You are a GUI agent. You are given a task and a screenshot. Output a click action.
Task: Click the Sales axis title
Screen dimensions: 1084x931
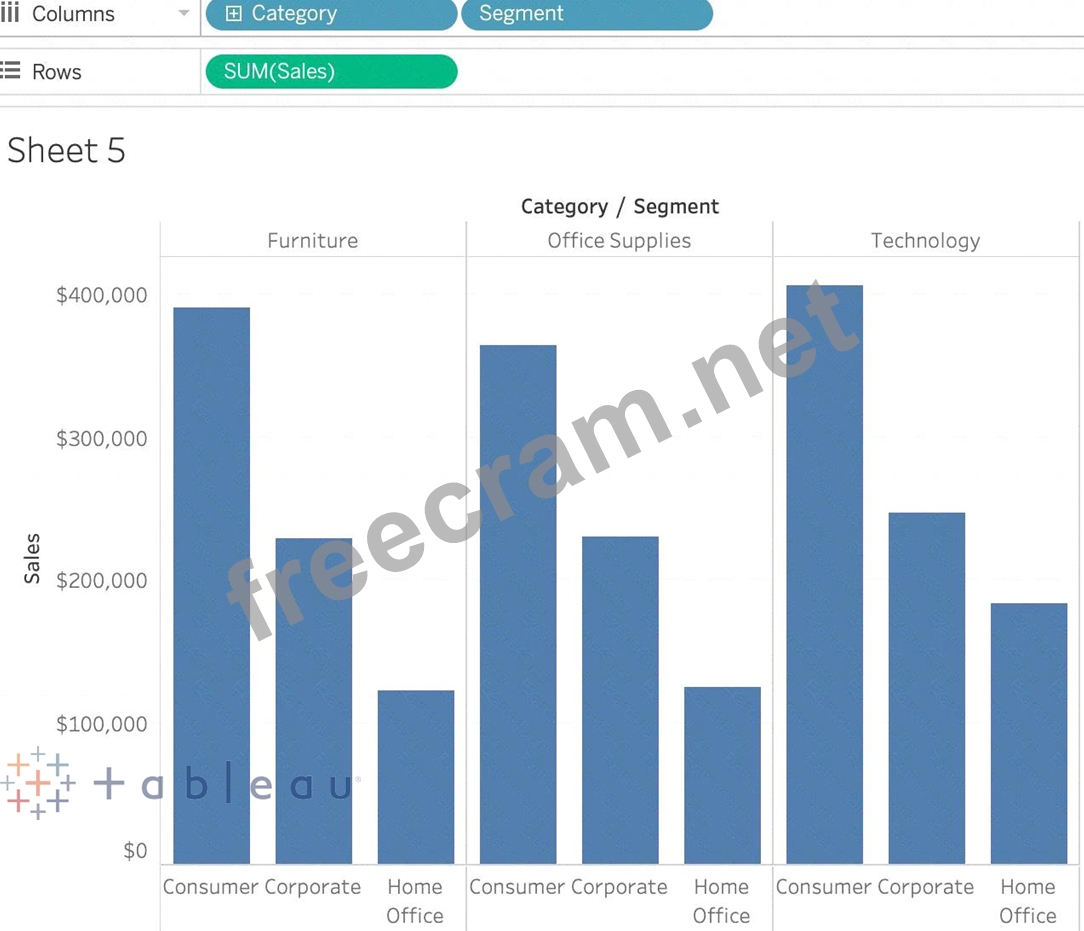click(x=33, y=558)
